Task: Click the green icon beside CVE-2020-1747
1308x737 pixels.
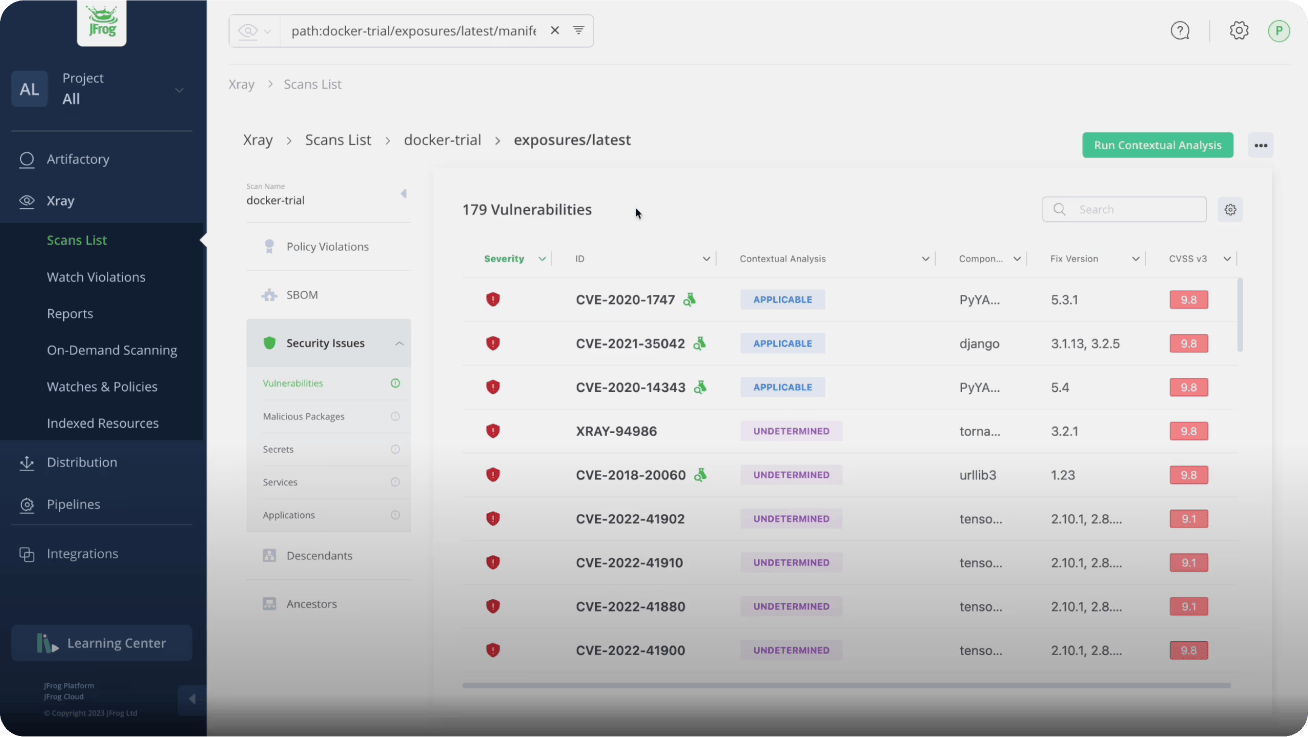Action: (x=690, y=299)
